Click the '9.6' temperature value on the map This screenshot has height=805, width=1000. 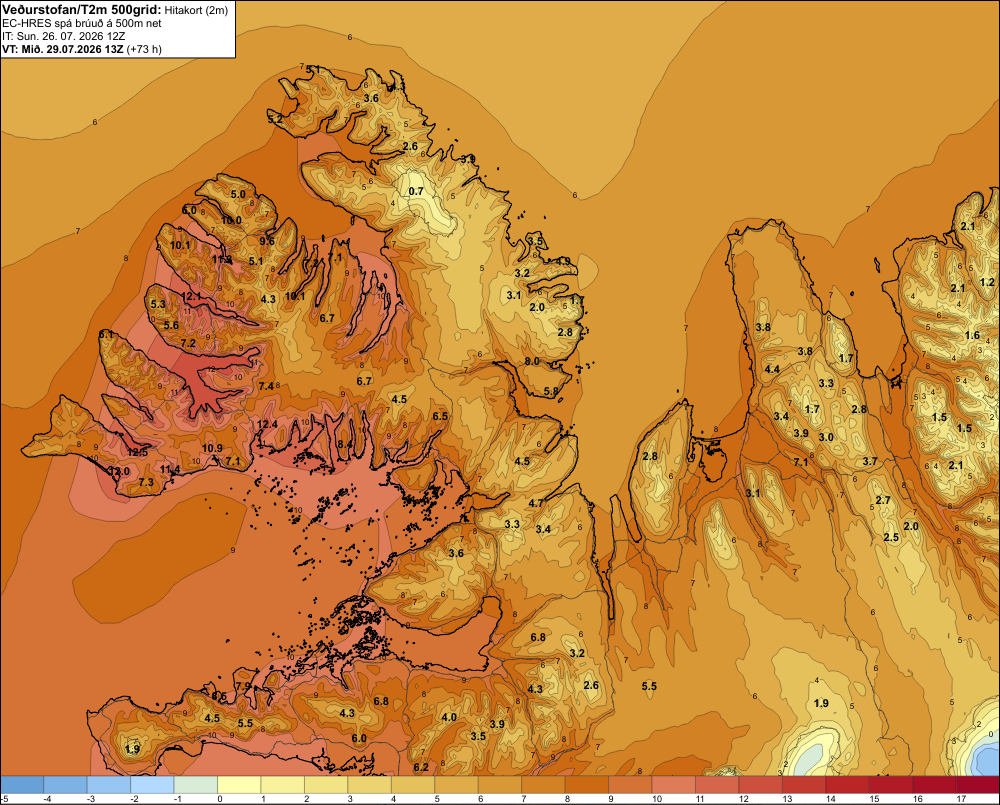coord(267,241)
